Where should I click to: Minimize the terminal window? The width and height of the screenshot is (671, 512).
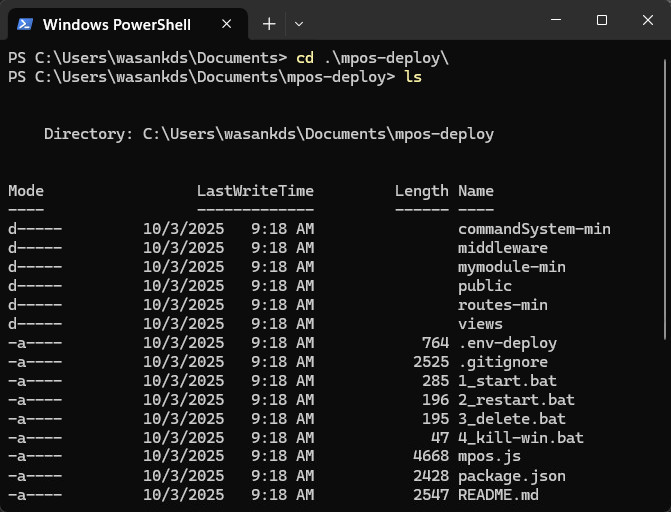point(556,20)
